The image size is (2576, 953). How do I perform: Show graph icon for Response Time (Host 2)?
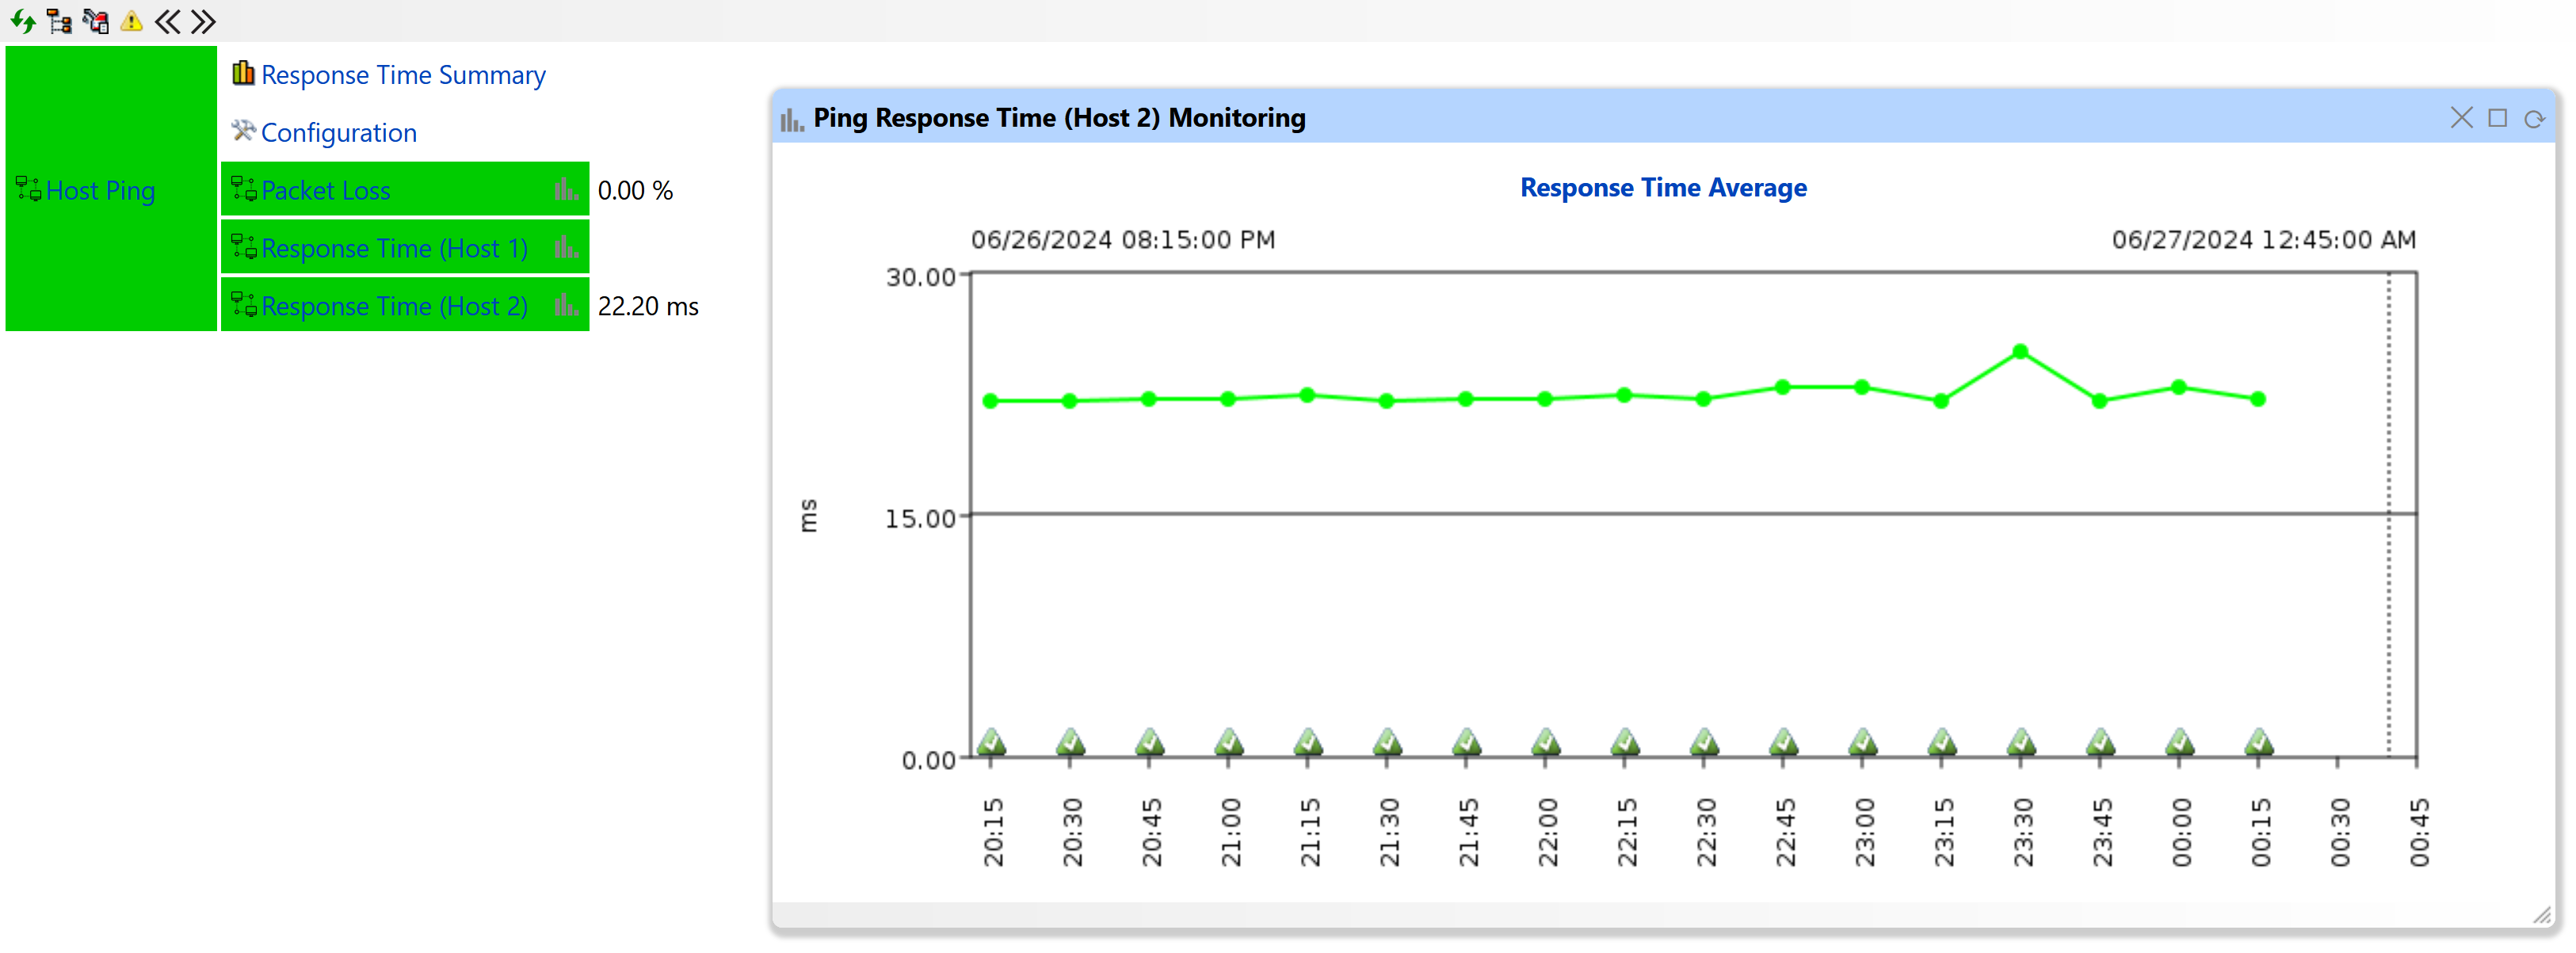tap(566, 305)
